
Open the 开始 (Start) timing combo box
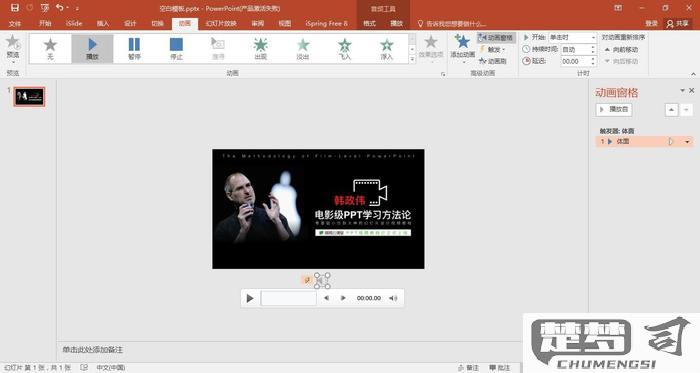[x=573, y=37]
